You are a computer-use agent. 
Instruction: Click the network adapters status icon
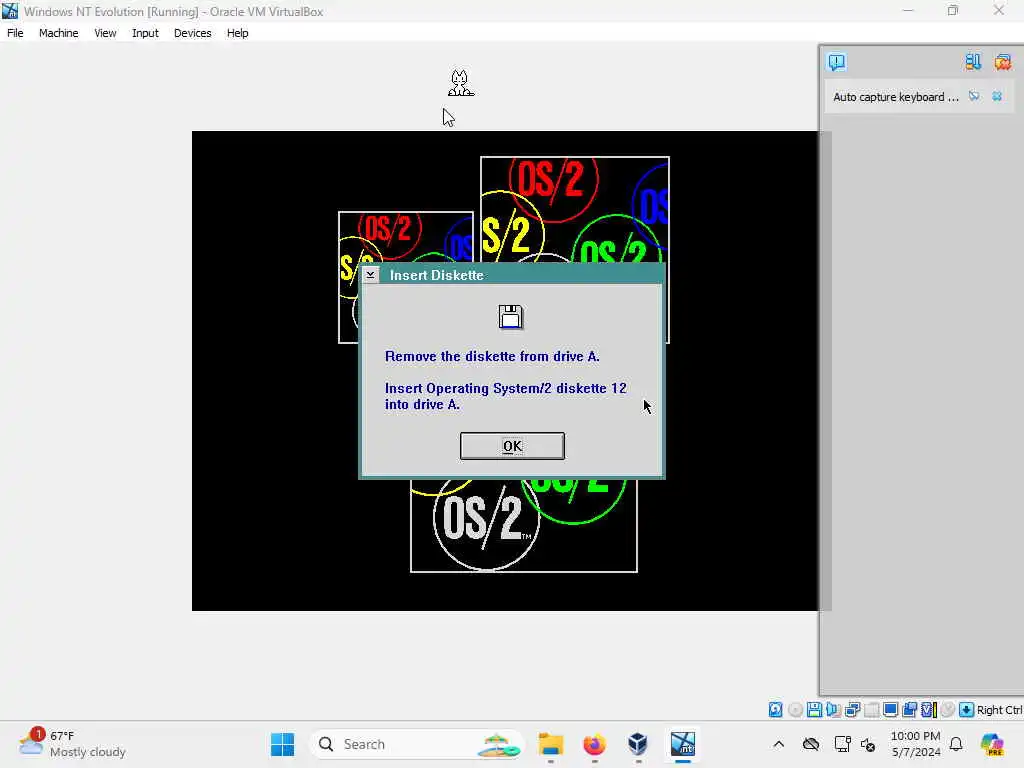(852, 710)
